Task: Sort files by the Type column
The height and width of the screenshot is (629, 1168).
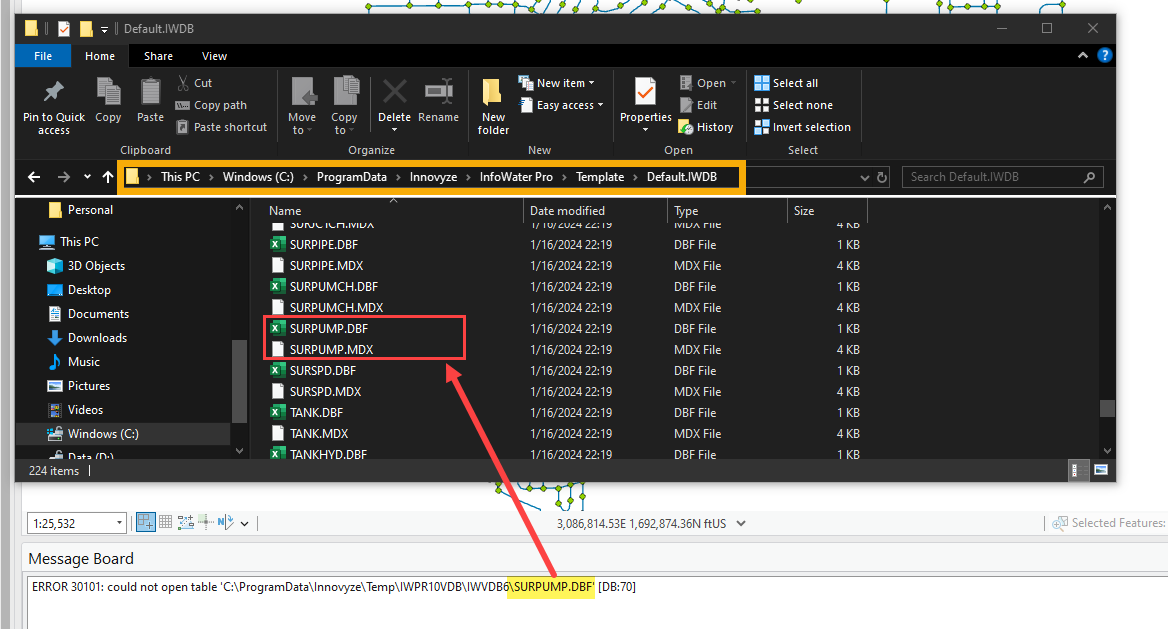Action: pos(686,211)
